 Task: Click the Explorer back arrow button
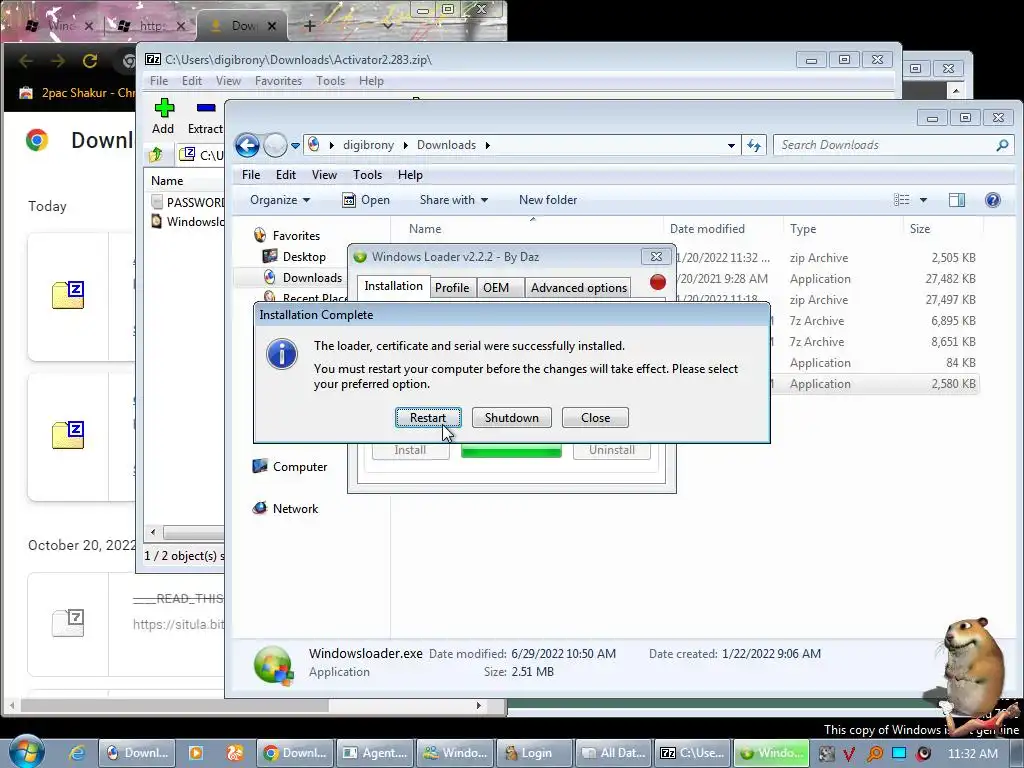[x=248, y=145]
